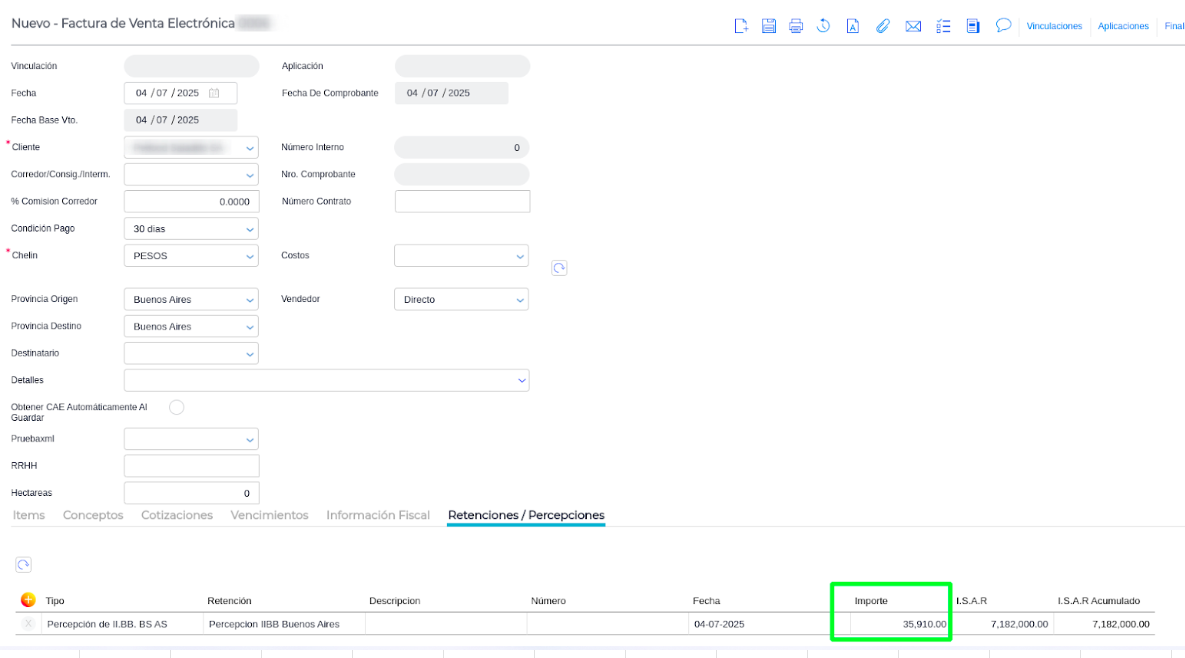Click the Percepción de II.BB. BS AS cell
This screenshot has width=1185, height=658.
tap(122, 624)
